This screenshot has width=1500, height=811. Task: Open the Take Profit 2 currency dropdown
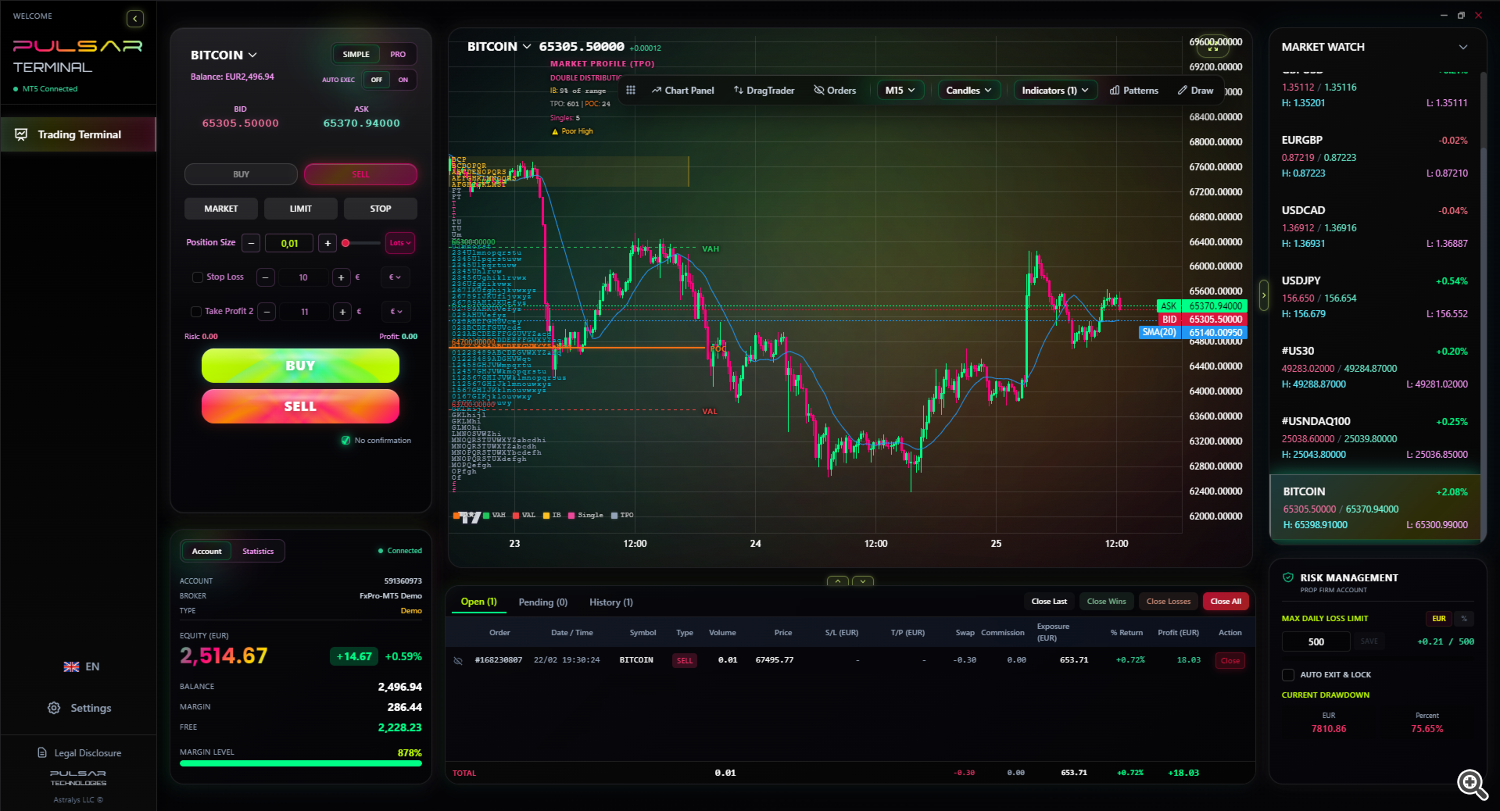397,311
